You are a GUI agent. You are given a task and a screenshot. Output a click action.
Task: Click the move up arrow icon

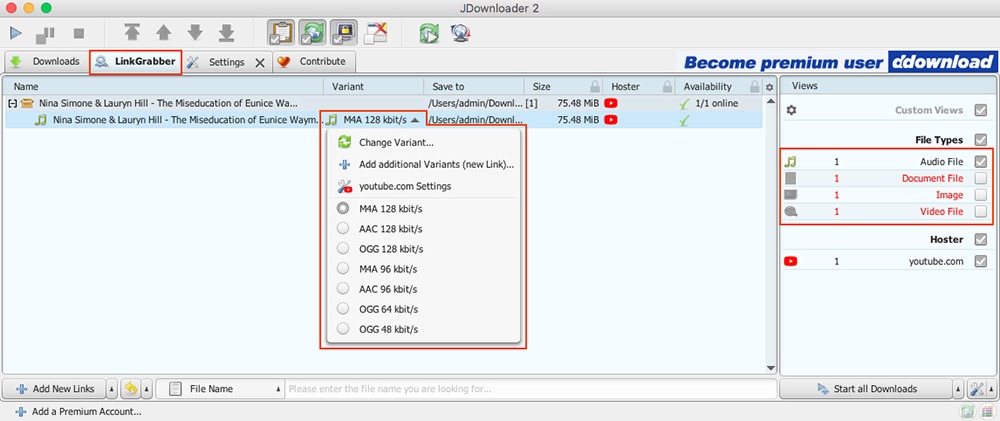point(164,33)
